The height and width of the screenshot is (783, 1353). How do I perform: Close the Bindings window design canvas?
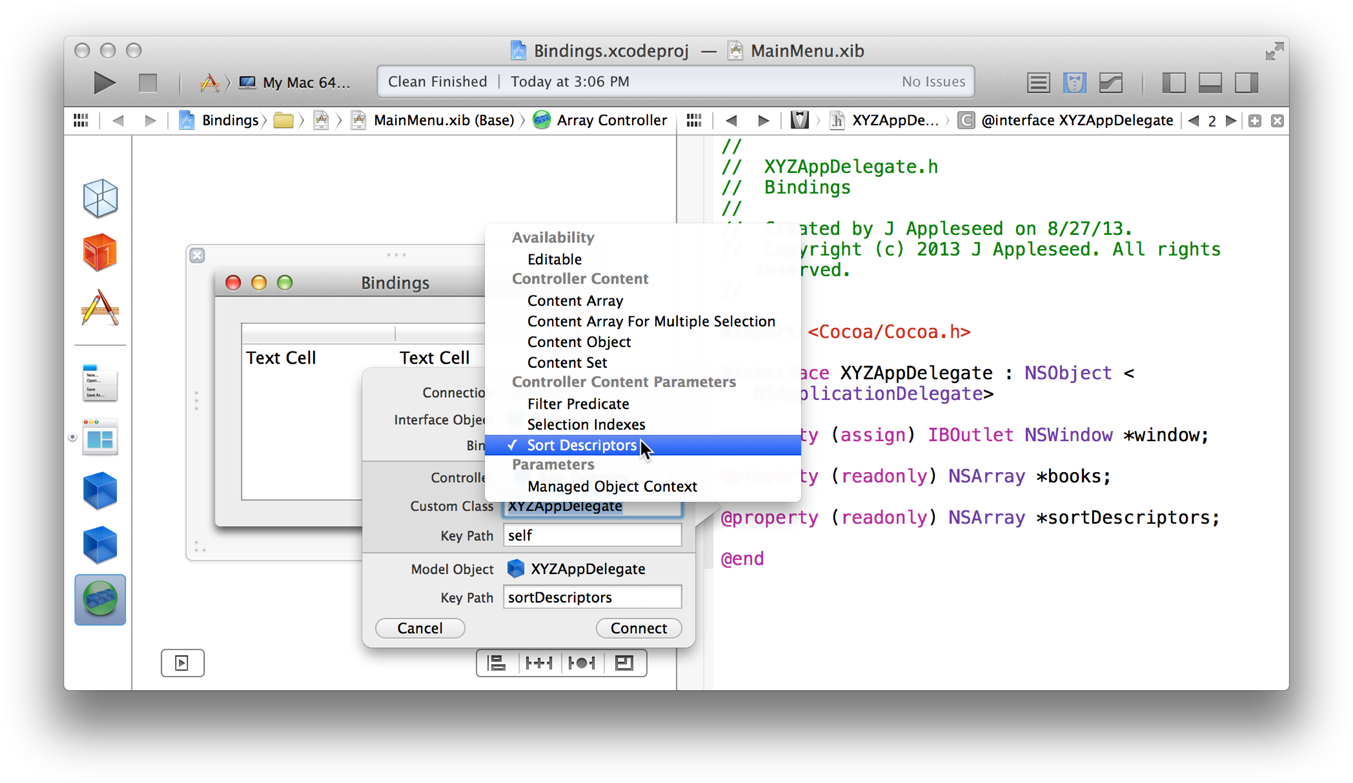(x=198, y=256)
